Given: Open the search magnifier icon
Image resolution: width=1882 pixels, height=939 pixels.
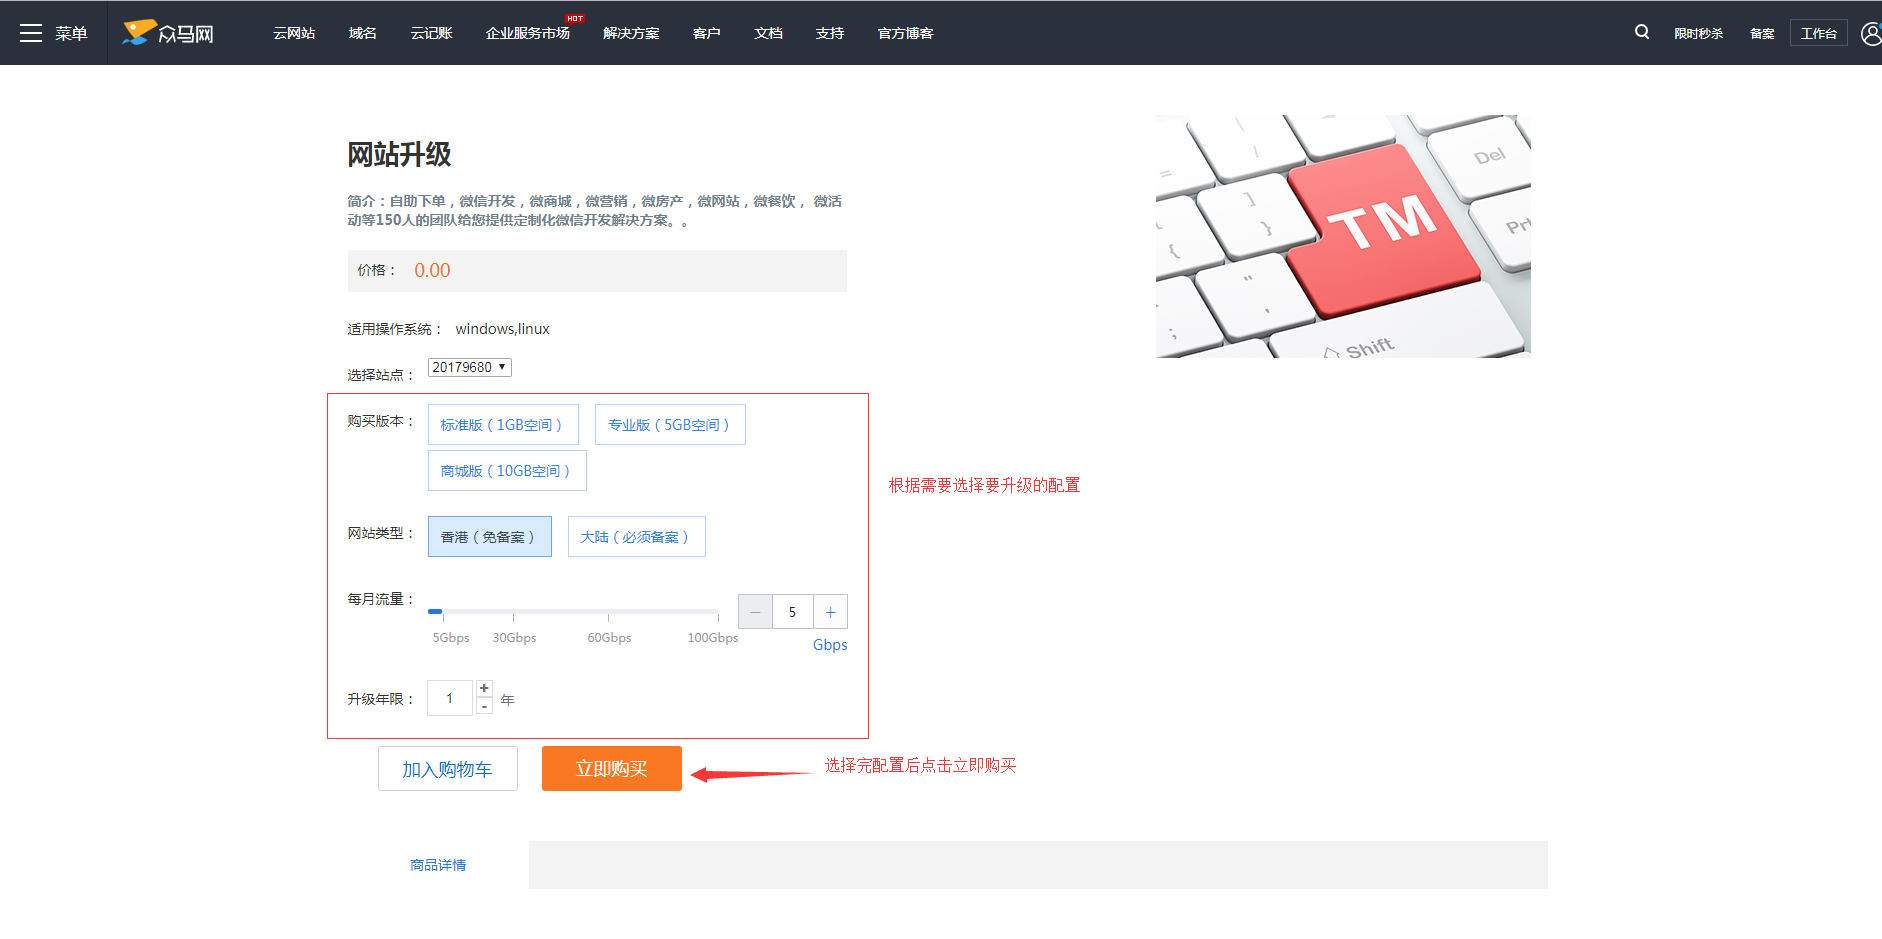Looking at the screenshot, I should coord(1642,32).
